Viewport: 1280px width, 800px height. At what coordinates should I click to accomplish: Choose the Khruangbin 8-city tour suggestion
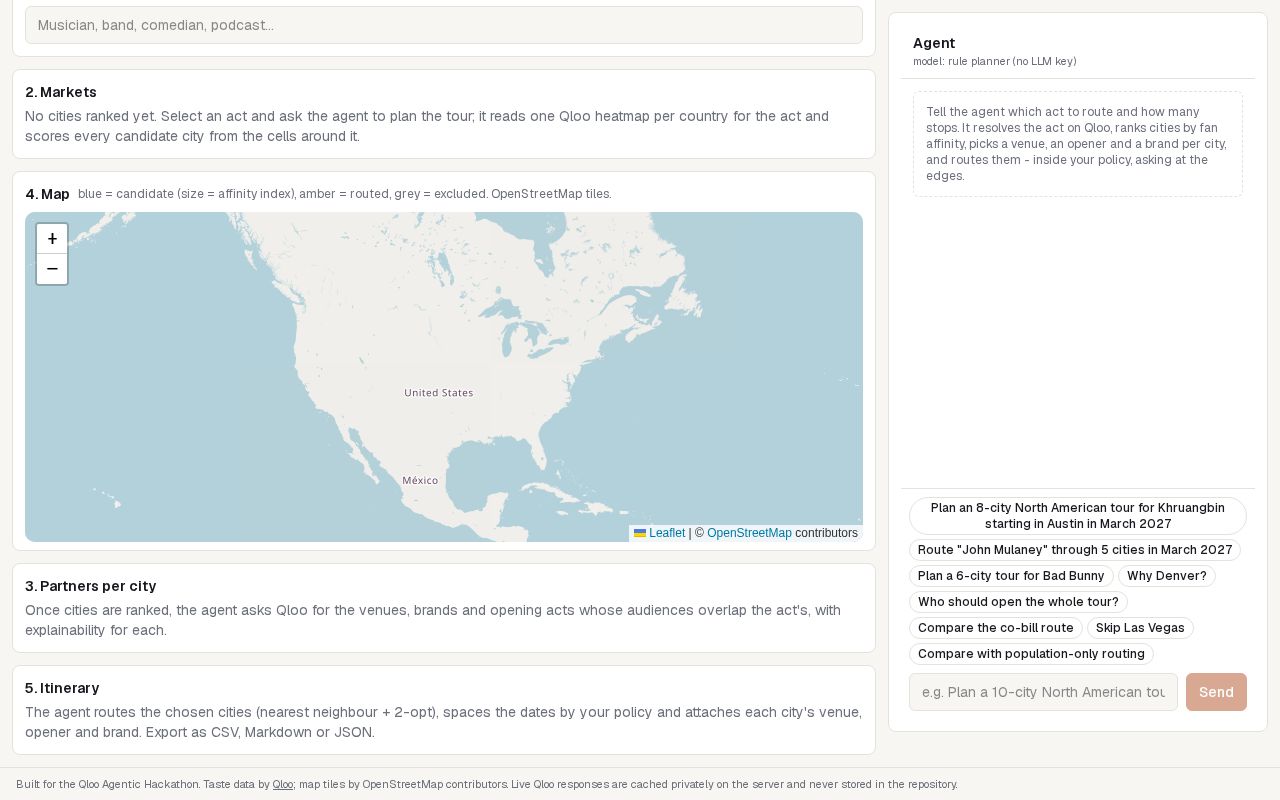point(1078,516)
